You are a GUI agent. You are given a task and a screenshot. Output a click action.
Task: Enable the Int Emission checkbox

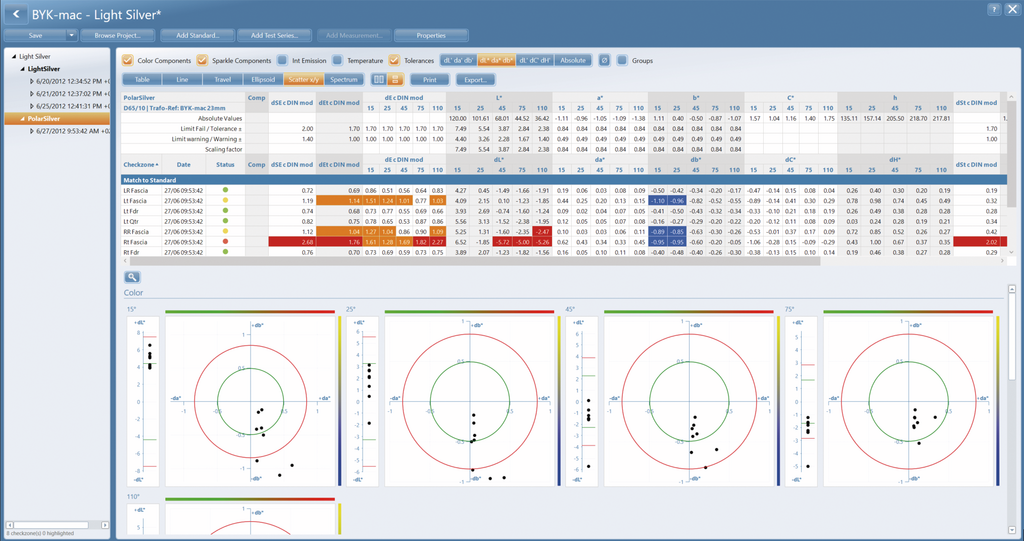pyautogui.click(x=282, y=60)
